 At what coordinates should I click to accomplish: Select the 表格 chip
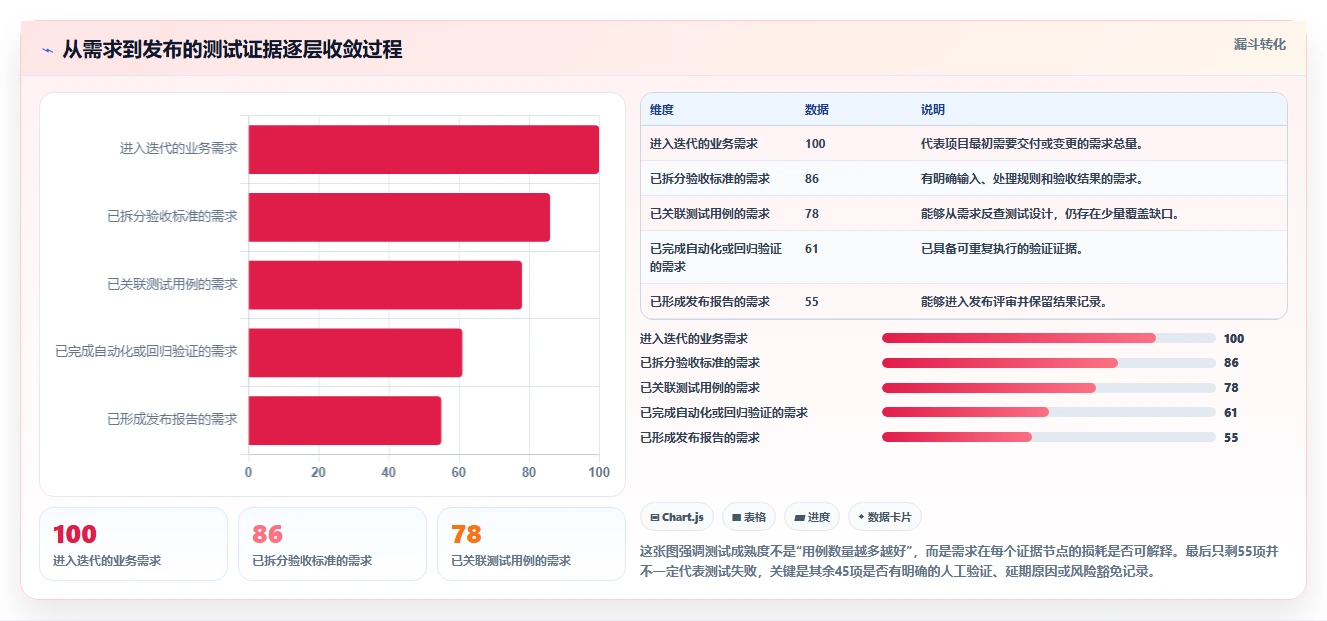(749, 517)
